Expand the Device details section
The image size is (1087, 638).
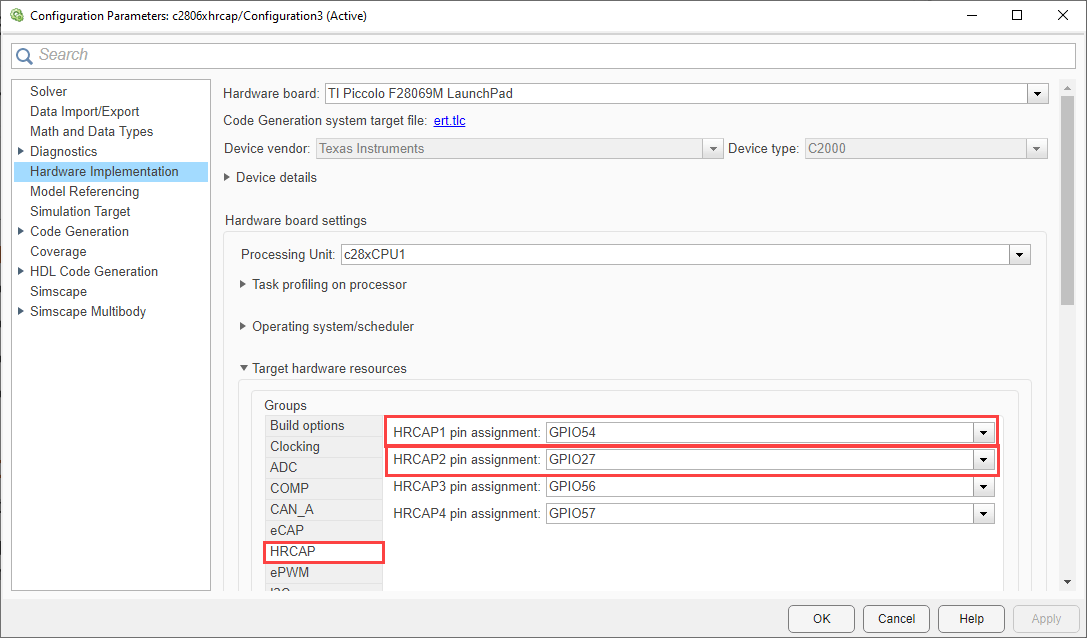click(x=228, y=178)
